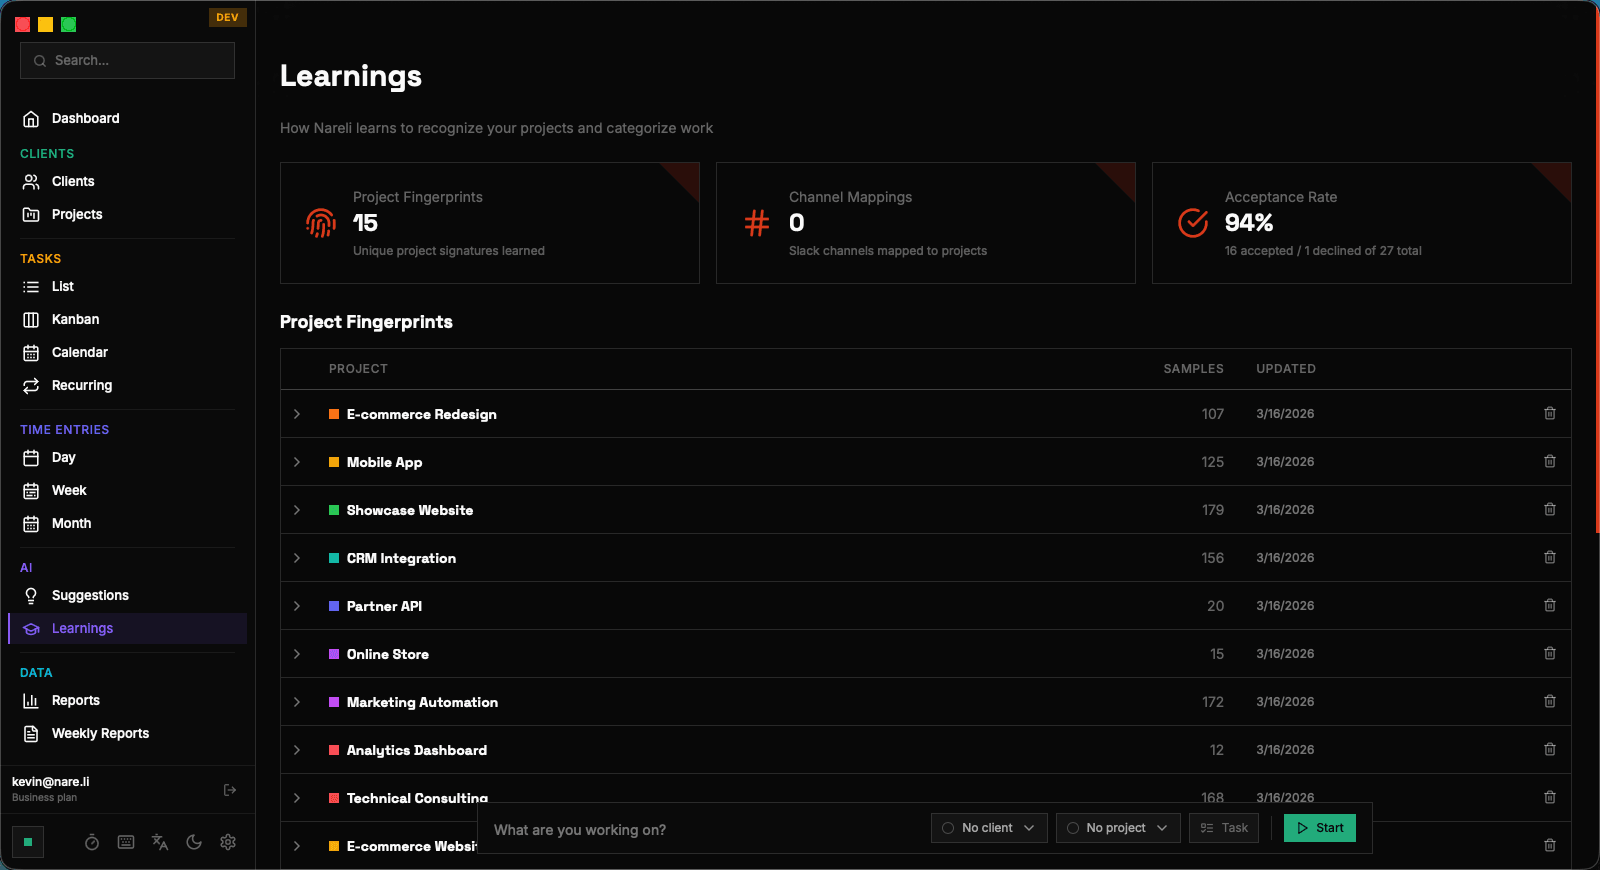Image resolution: width=1600 pixels, height=870 pixels.
Task: Open the language translate icon
Action: 160,842
